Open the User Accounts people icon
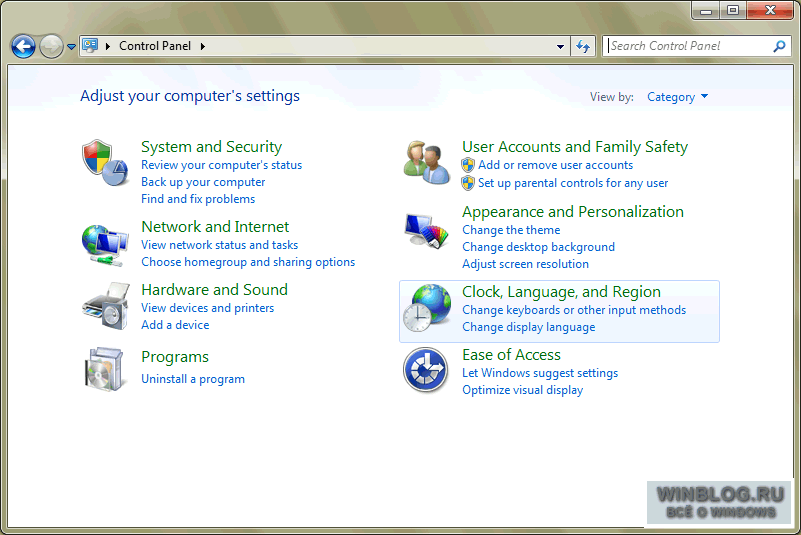 pos(427,162)
